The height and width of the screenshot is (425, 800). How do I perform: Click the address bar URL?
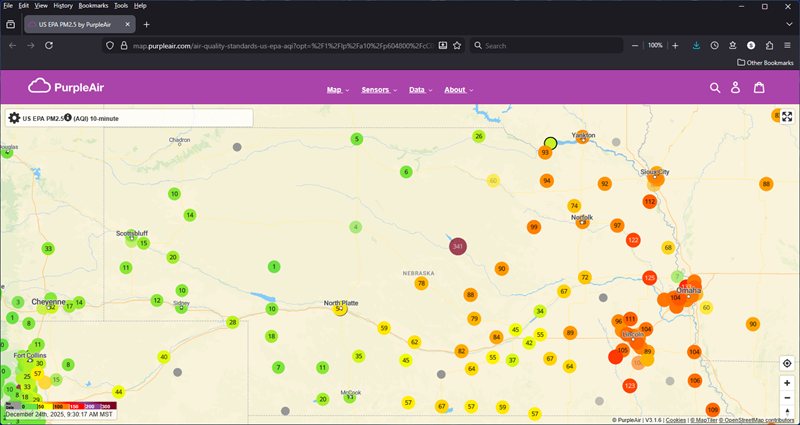click(x=283, y=45)
